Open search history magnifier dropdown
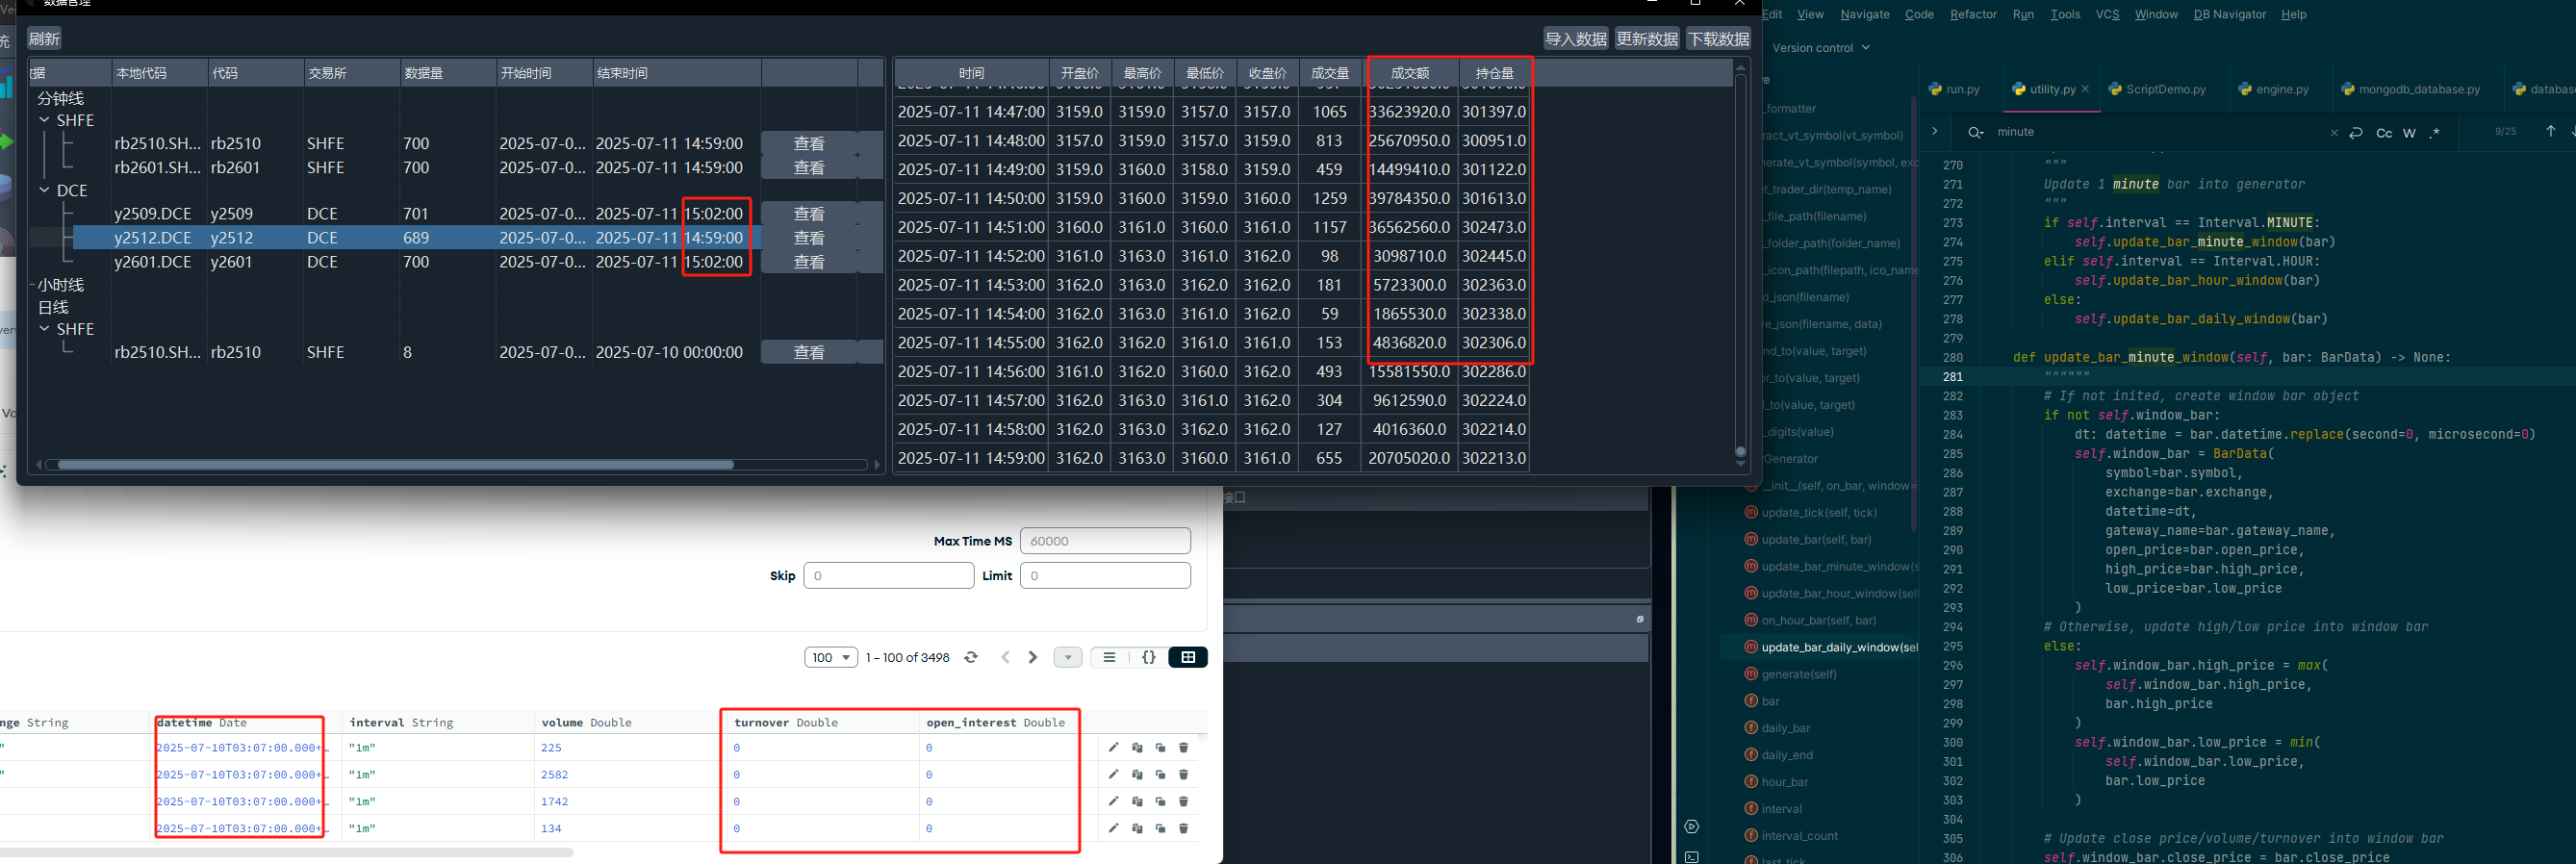Image resolution: width=2576 pixels, height=864 pixels. coord(1975,132)
